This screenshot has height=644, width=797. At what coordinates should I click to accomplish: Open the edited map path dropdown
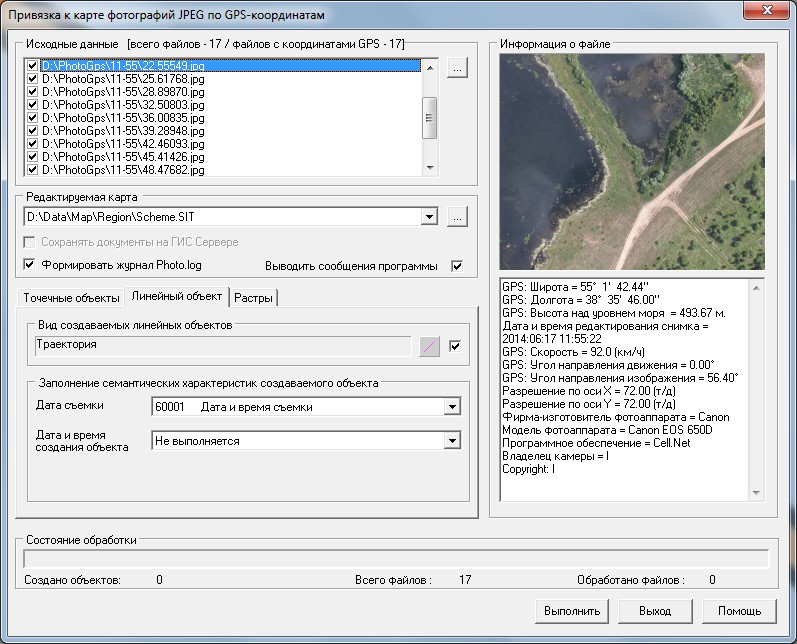click(430, 217)
